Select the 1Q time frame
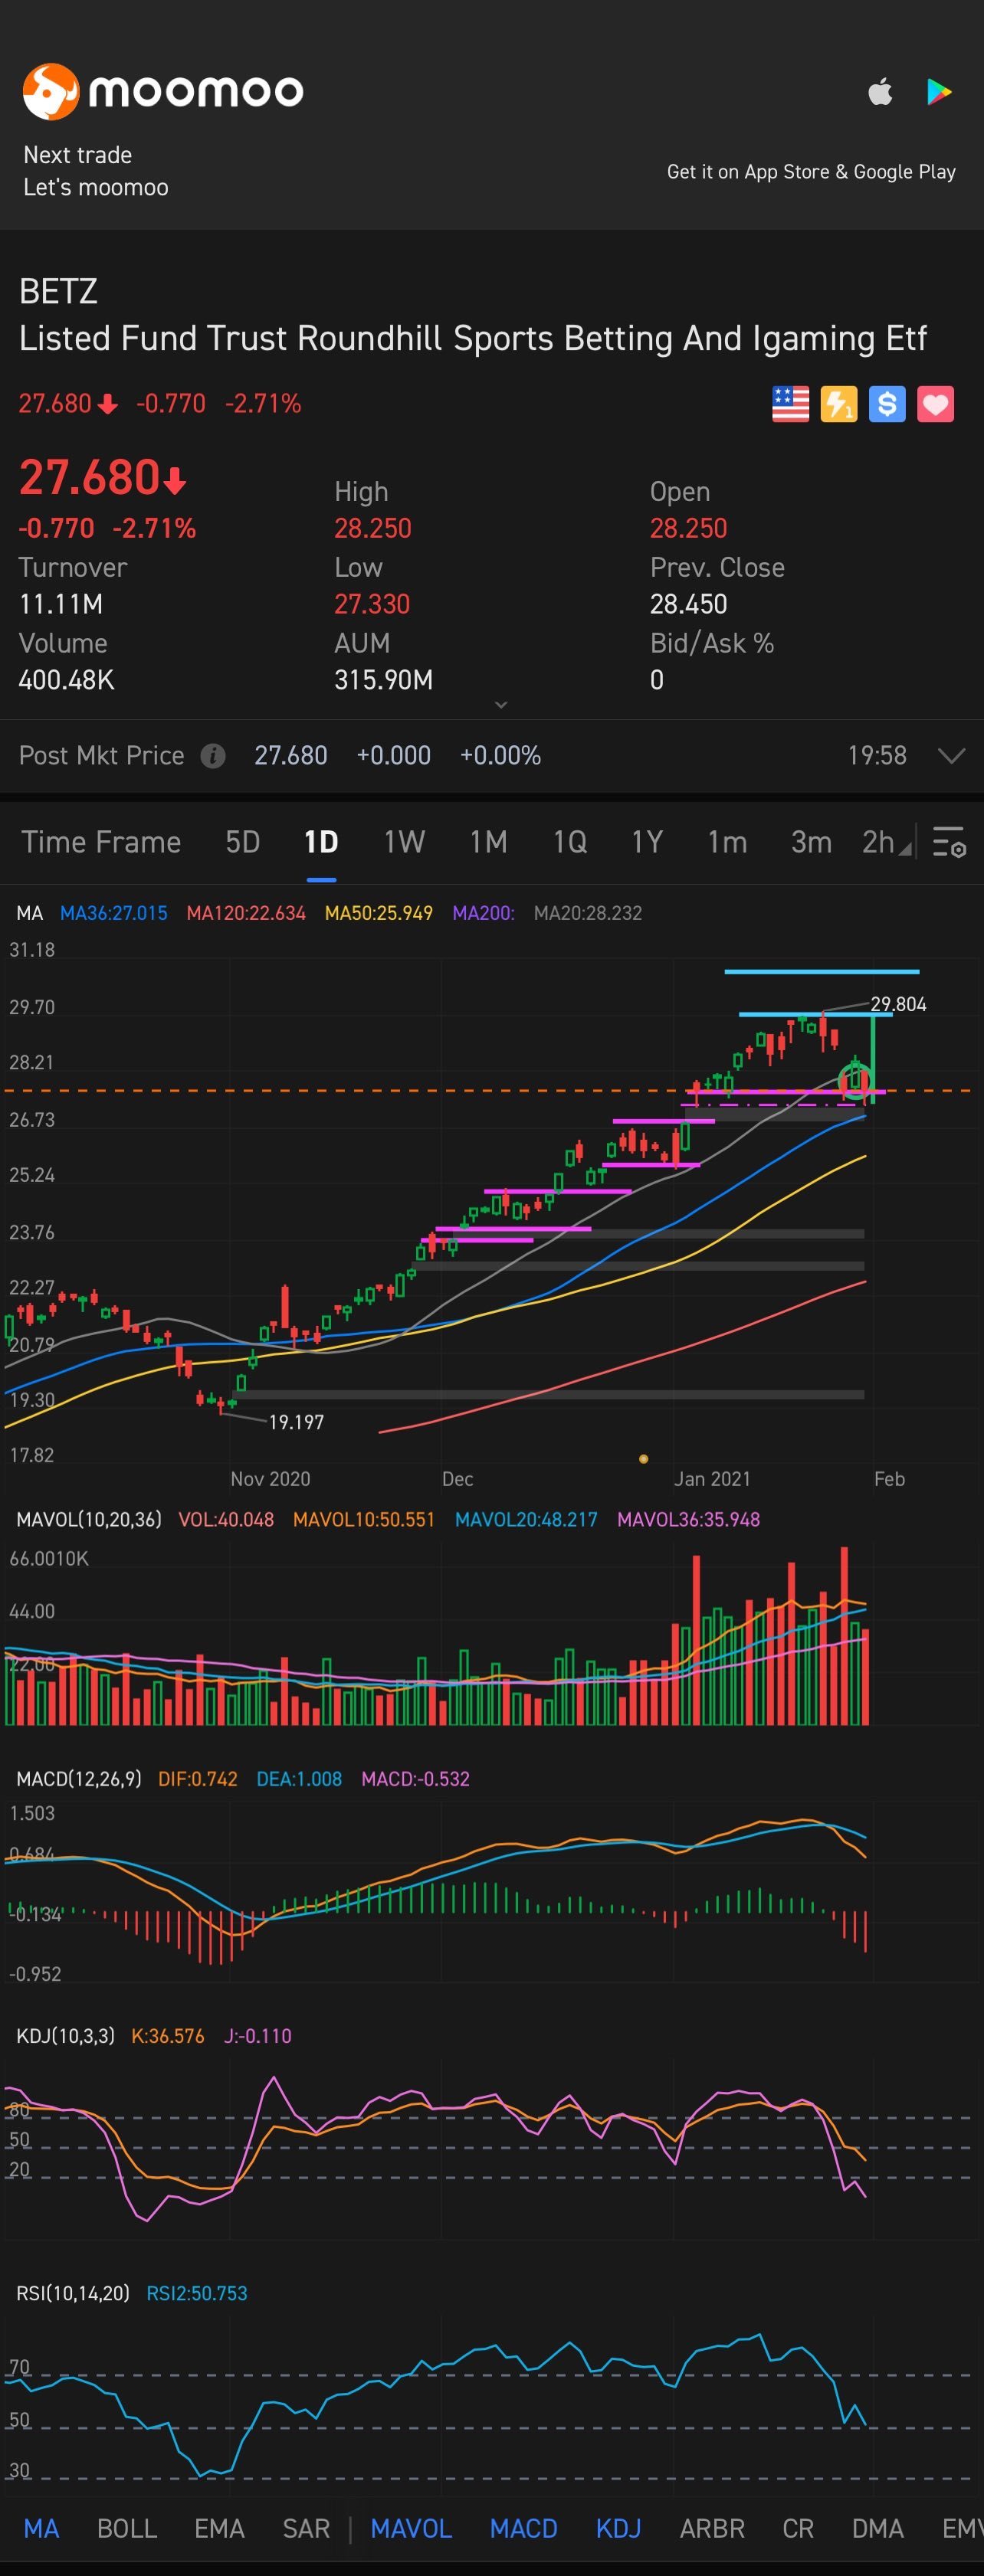 [x=570, y=842]
